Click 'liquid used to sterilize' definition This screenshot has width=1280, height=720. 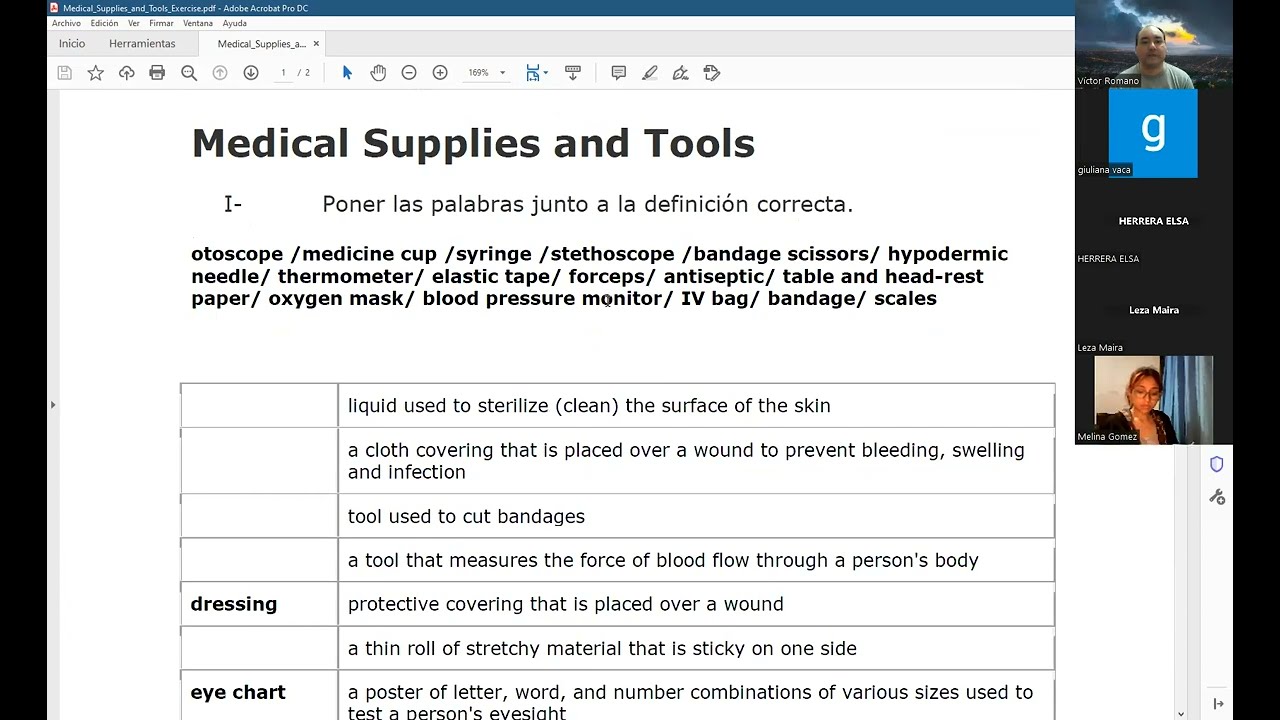[x=589, y=405]
